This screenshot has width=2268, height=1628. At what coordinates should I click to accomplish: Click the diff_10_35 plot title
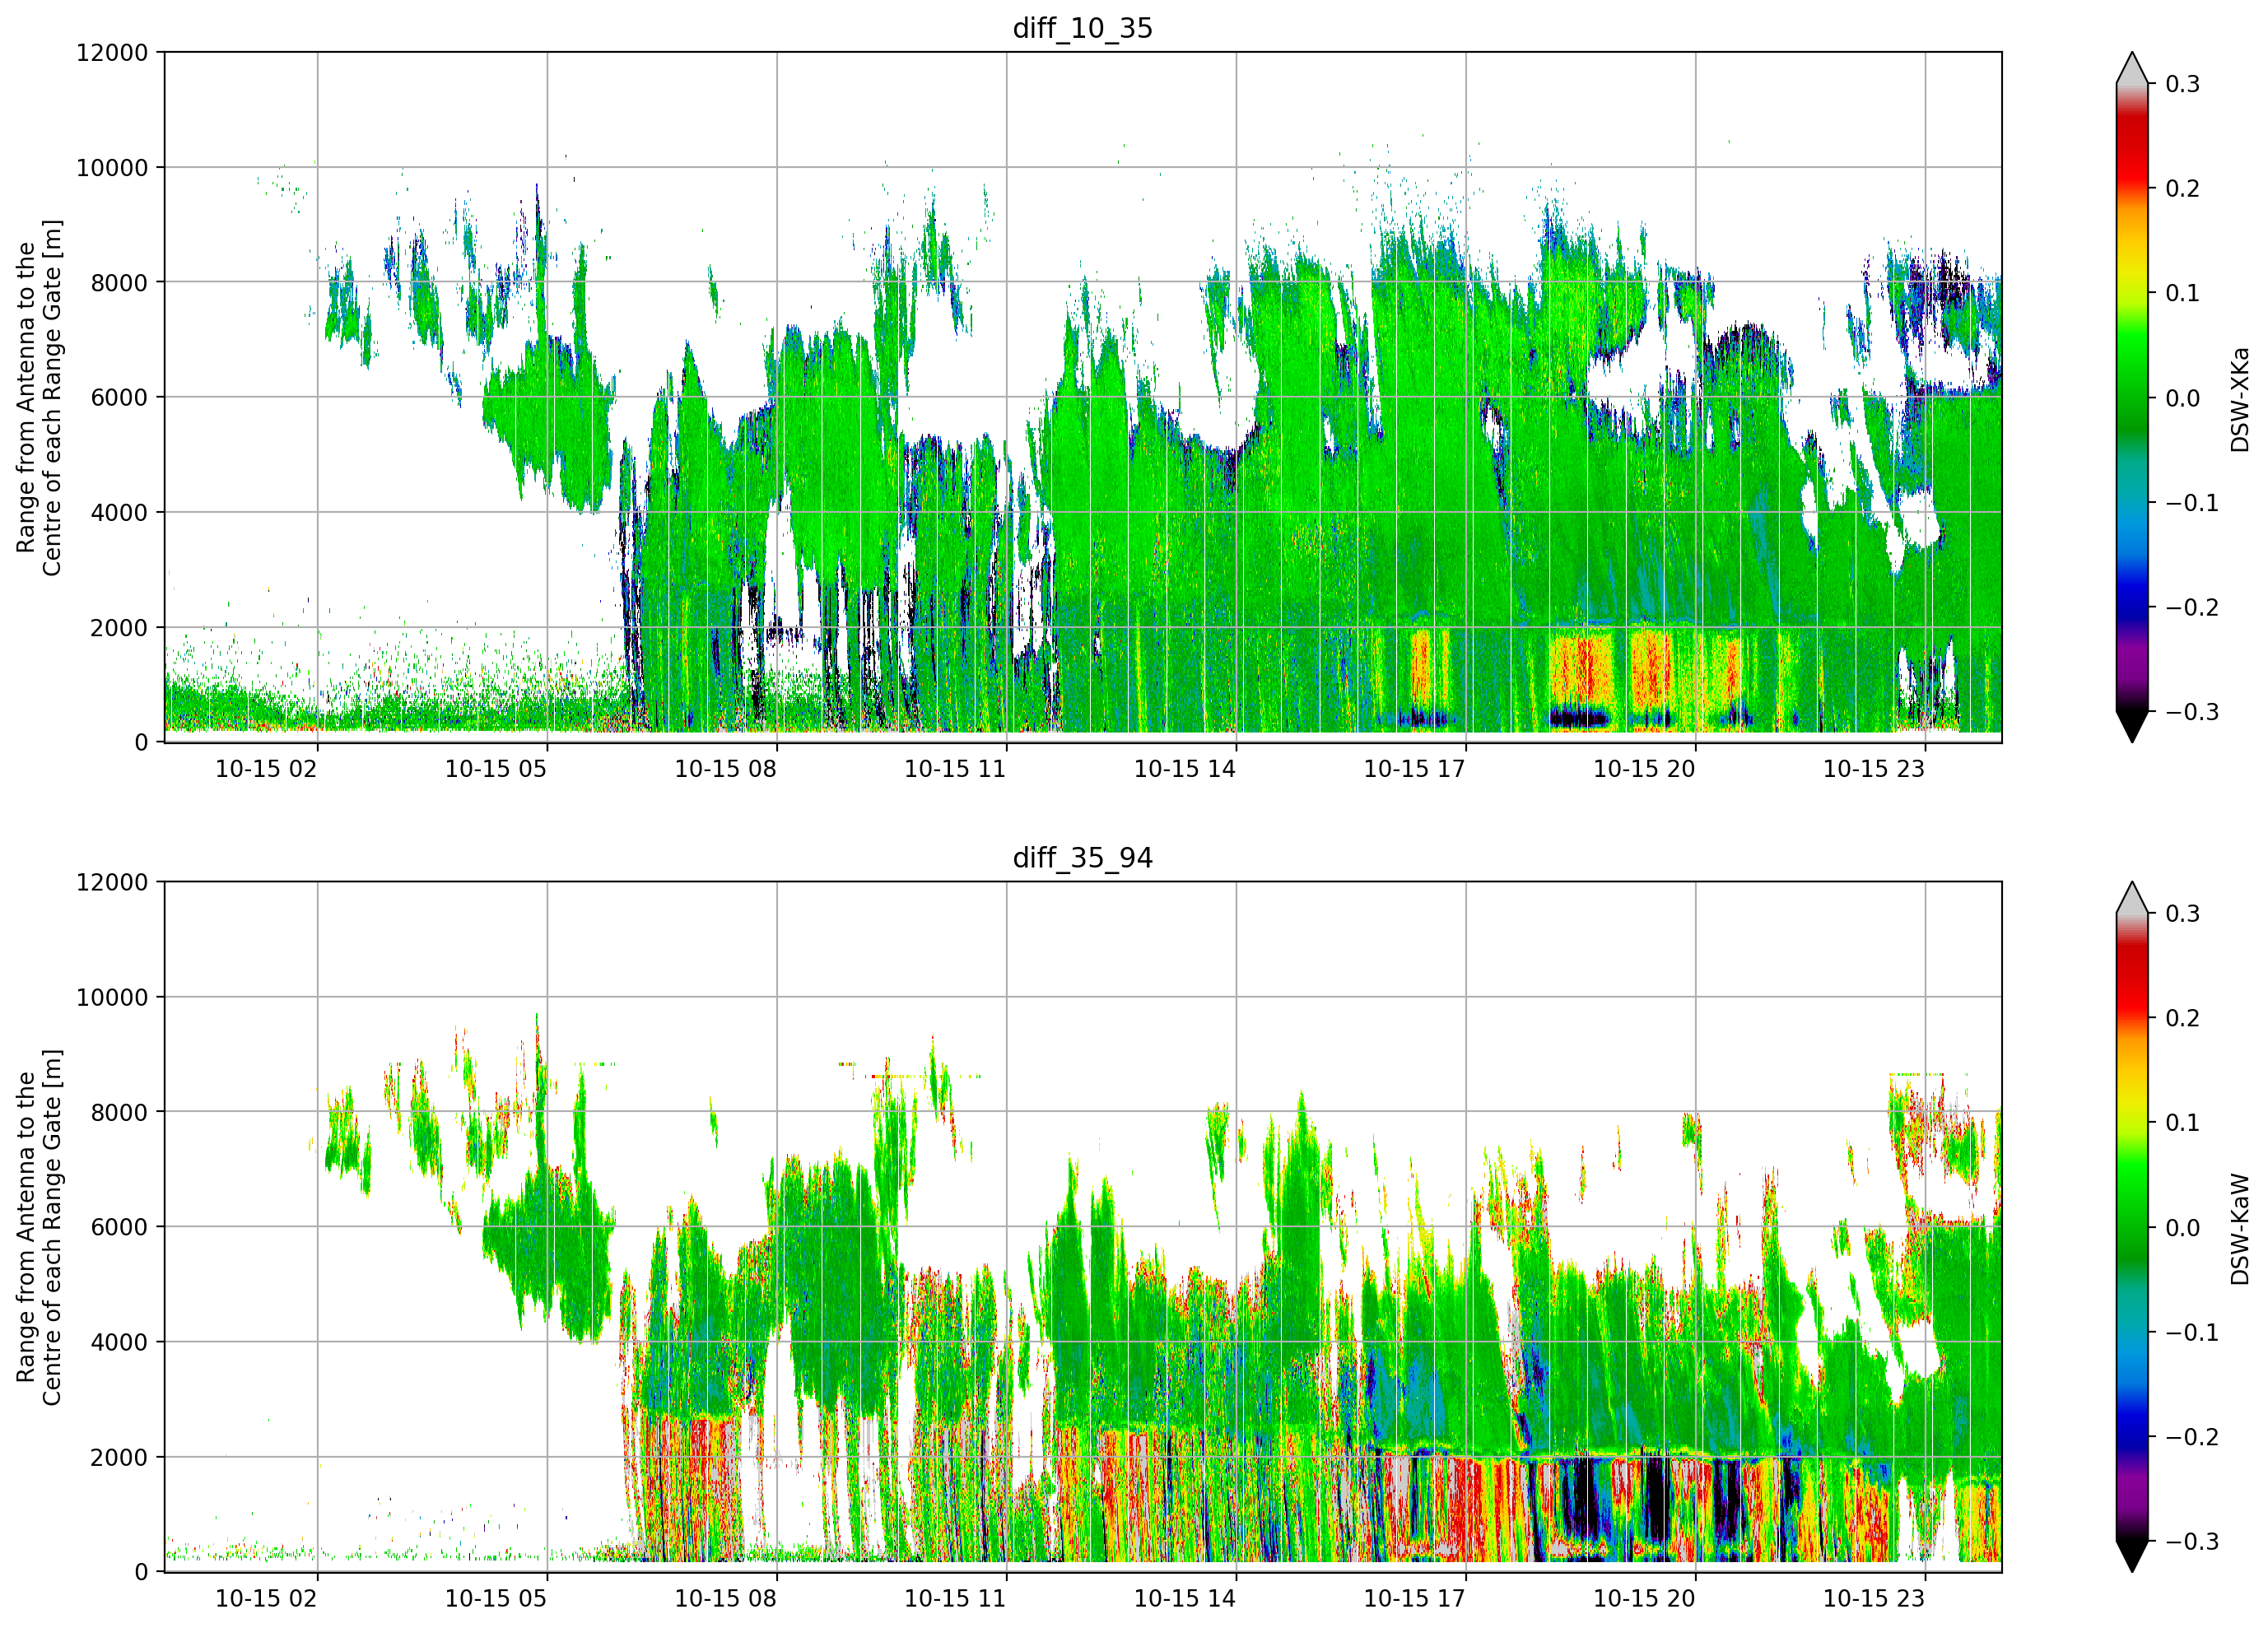[x=1083, y=28]
